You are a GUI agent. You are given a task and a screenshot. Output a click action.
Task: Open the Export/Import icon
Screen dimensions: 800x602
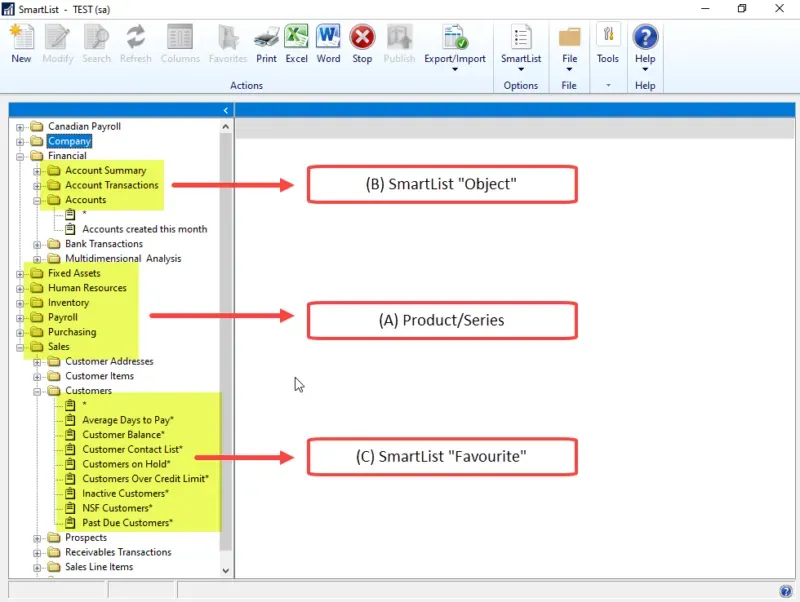[x=455, y=37]
